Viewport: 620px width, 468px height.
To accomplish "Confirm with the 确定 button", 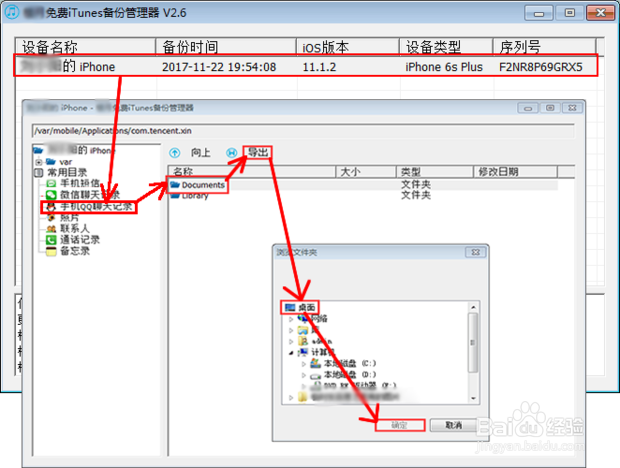I will 400,425.
